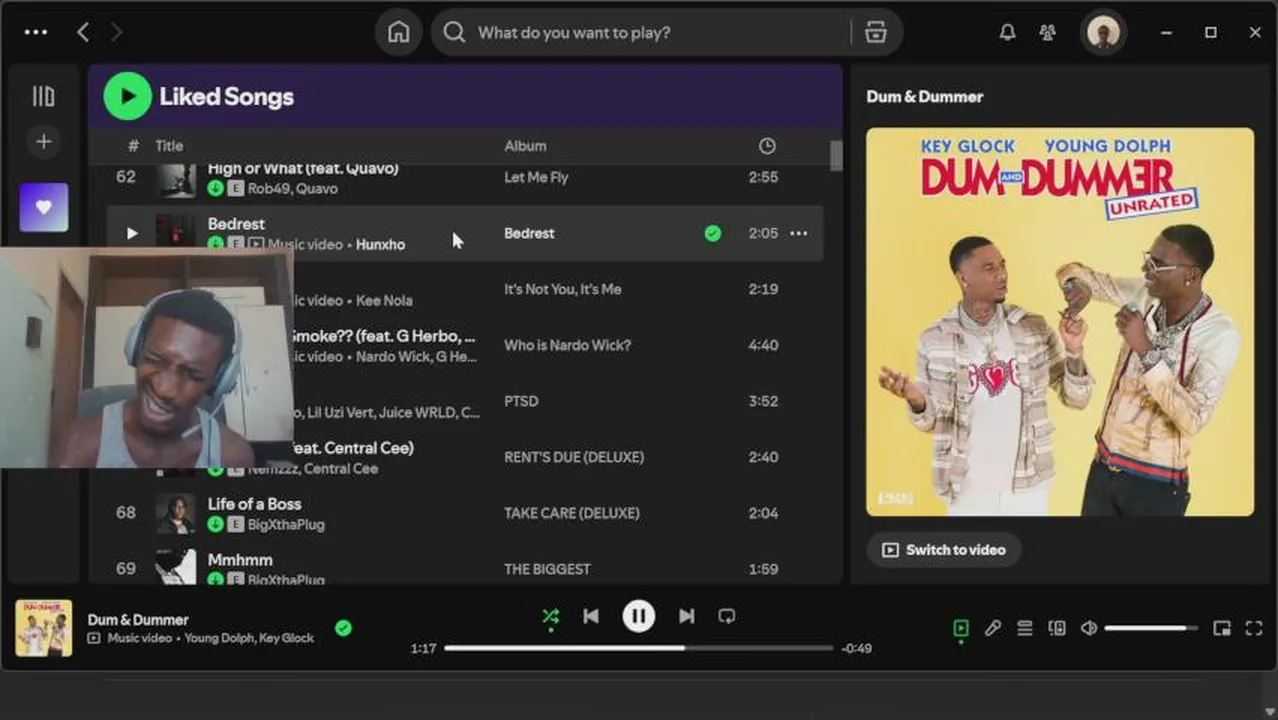1278x720 pixels.
Task: Skip to next track
Action: click(686, 616)
